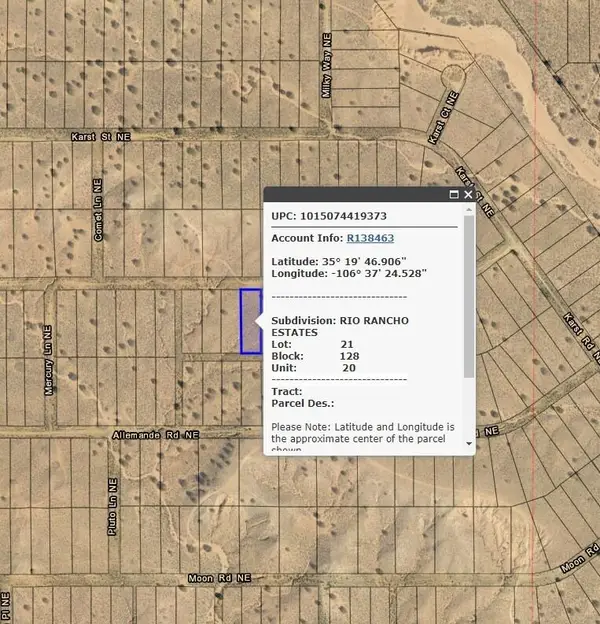Close the parcel info popup

tap(468, 194)
